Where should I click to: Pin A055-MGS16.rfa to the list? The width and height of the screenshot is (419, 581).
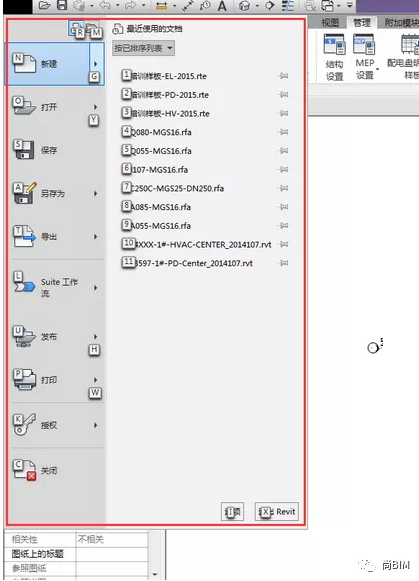coord(283,226)
